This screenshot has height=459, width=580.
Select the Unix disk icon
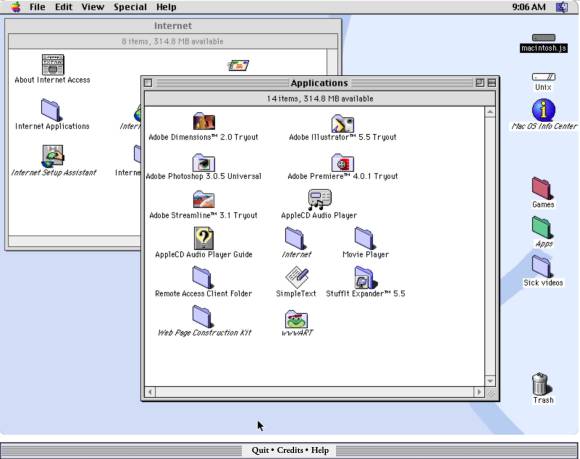click(x=543, y=77)
